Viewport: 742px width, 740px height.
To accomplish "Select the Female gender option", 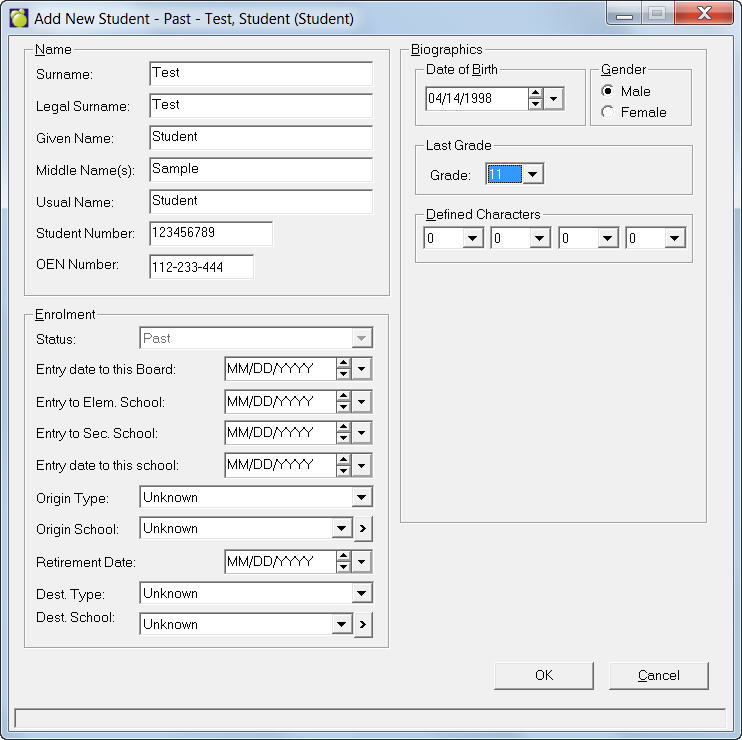I will tap(607, 112).
